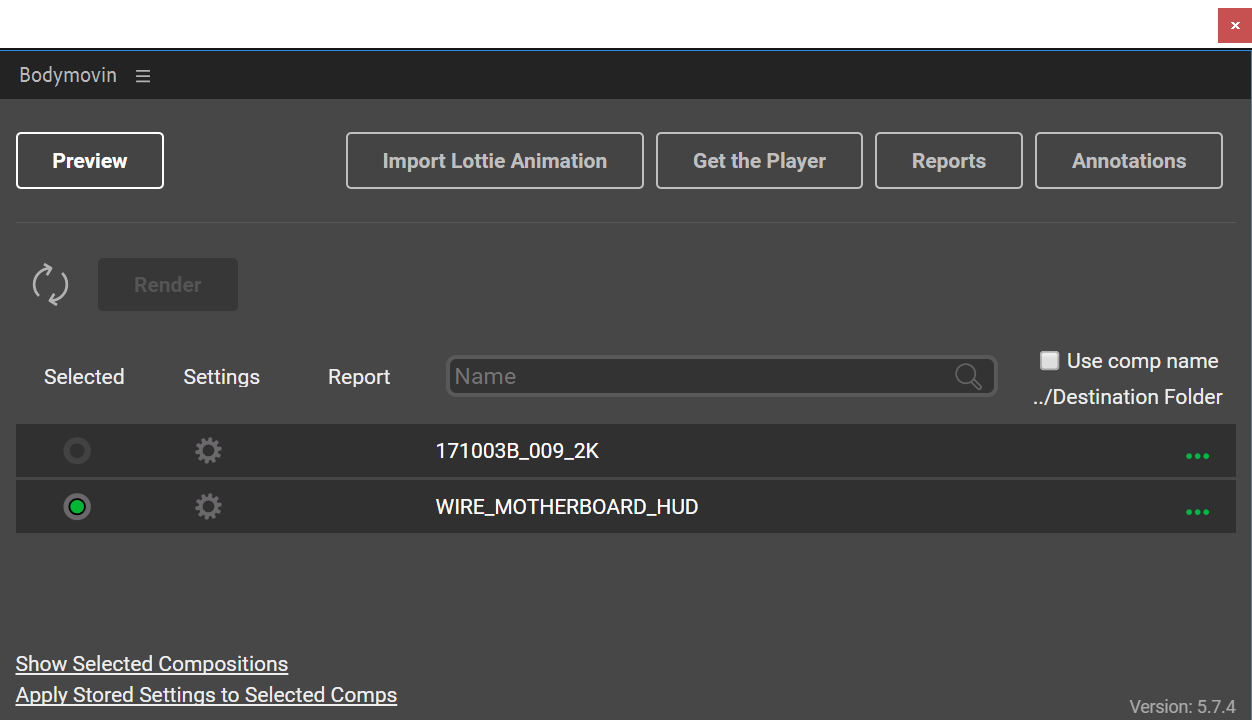Focus the Name search field
The image size is (1252, 720).
click(721, 376)
